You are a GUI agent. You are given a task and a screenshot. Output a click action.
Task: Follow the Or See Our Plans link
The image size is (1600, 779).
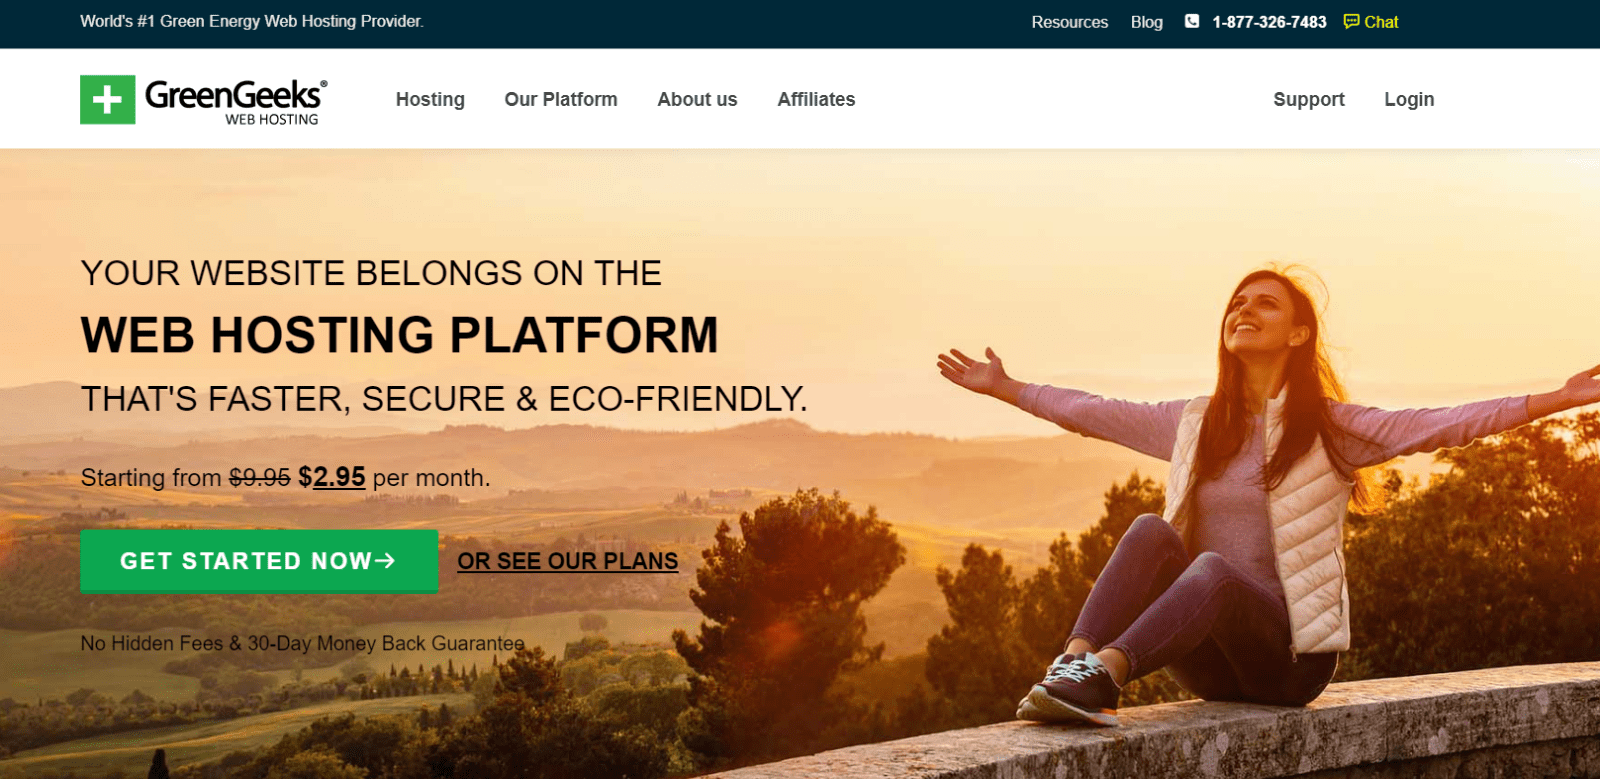[568, 561]
